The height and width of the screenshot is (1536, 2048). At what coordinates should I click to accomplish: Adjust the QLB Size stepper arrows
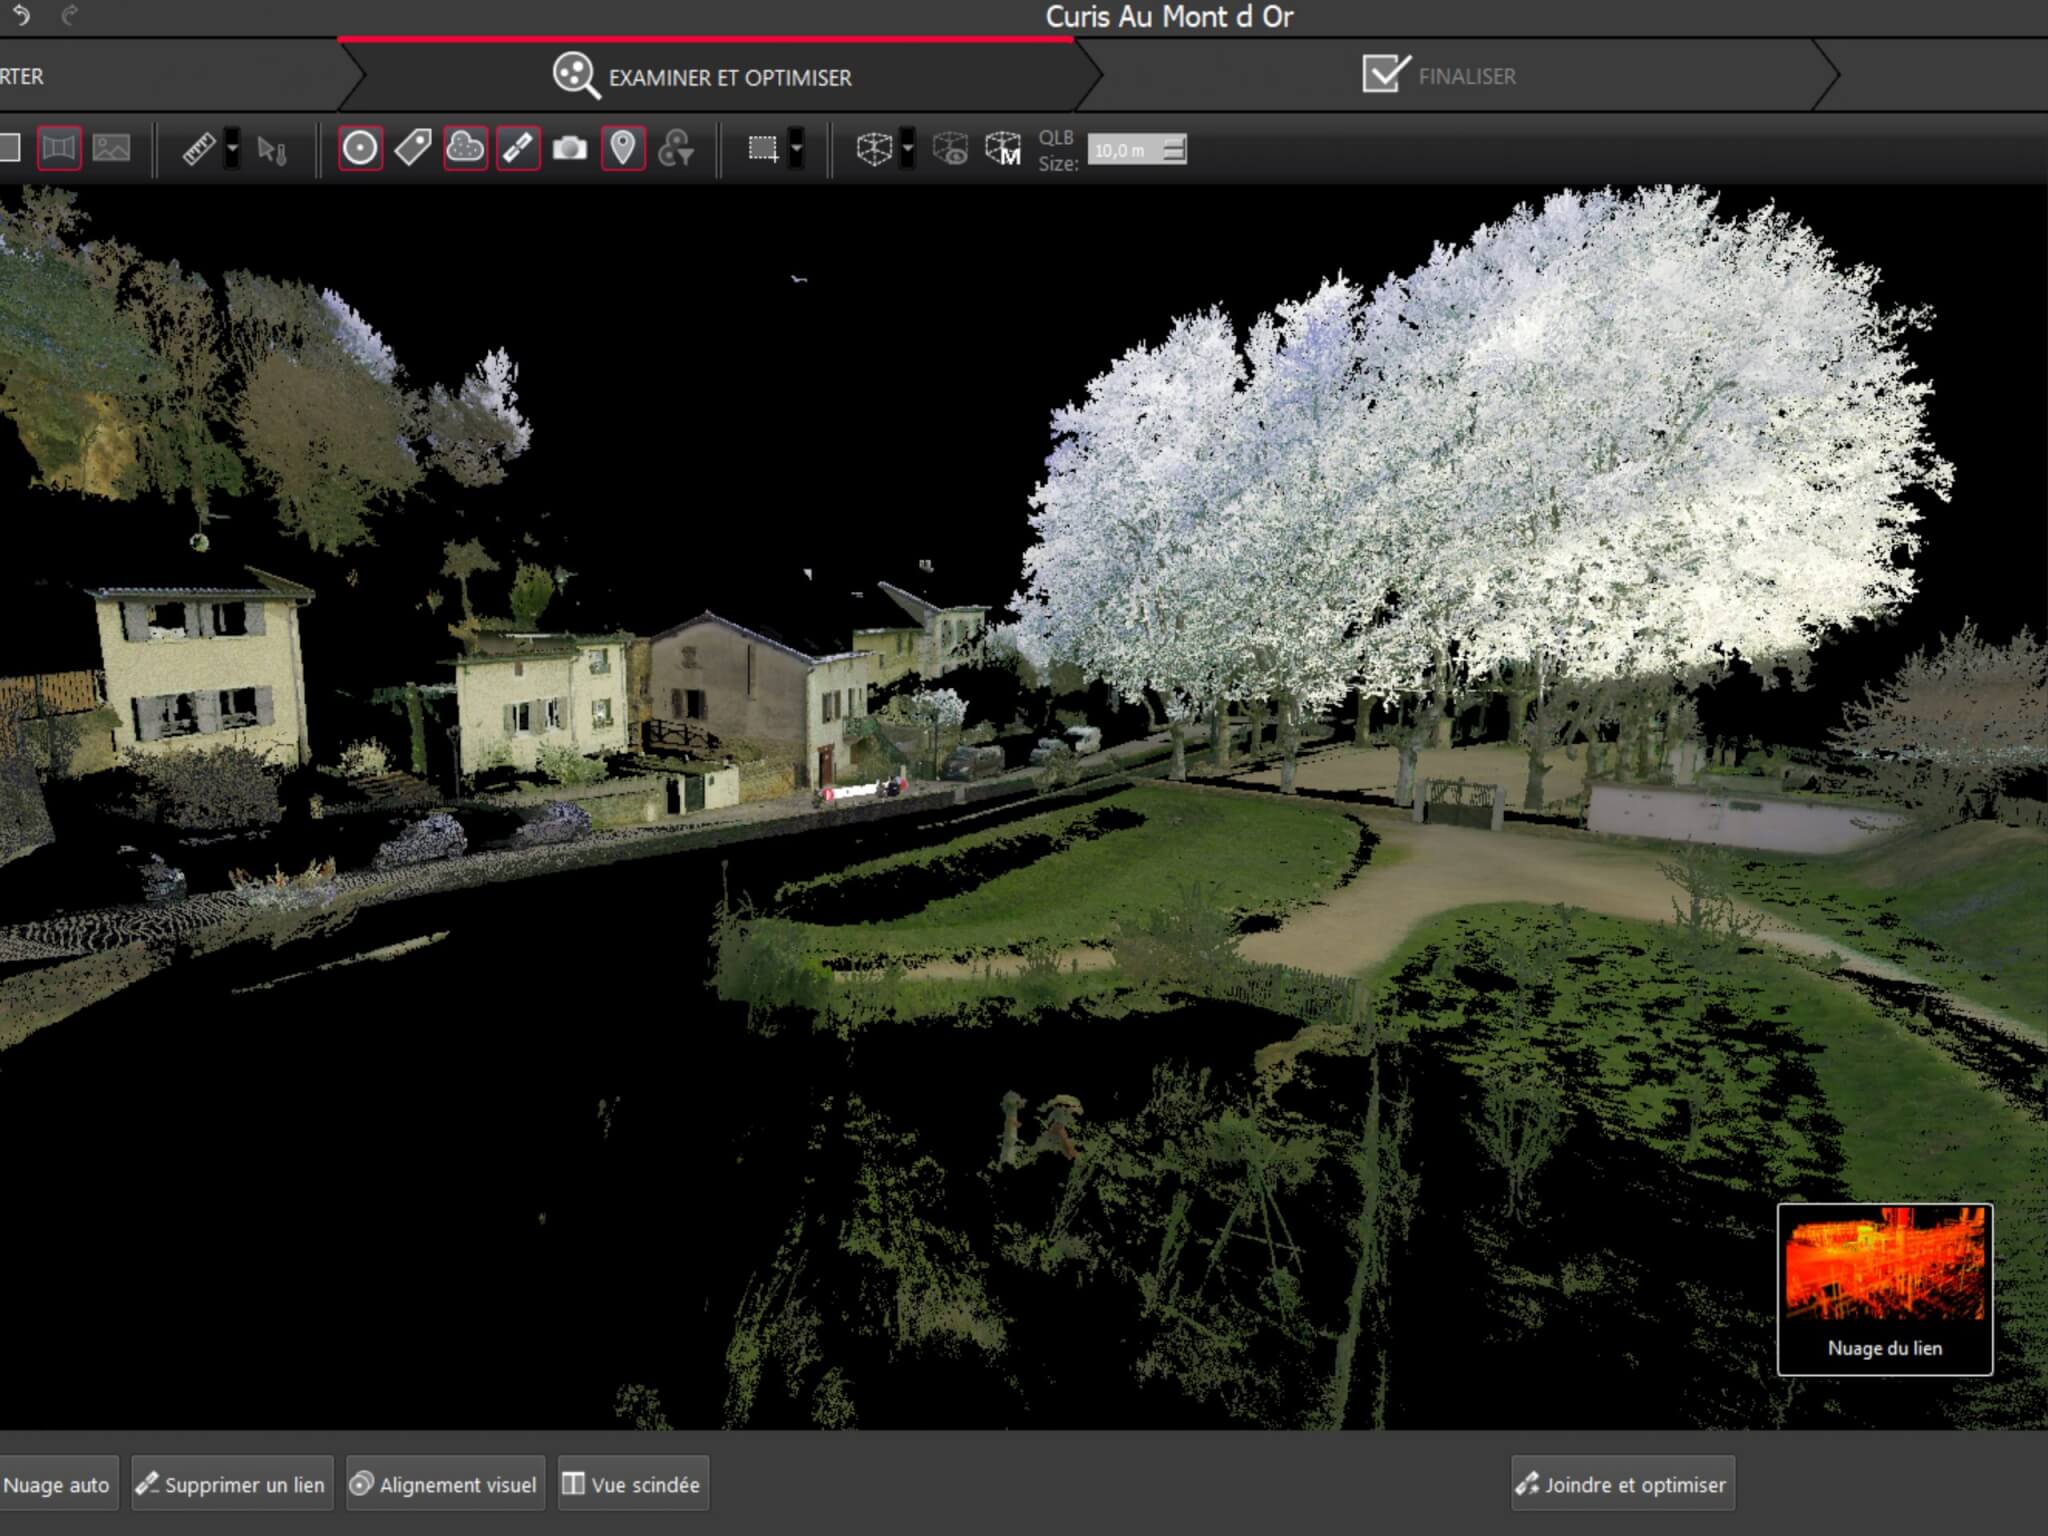[1175, 149]
